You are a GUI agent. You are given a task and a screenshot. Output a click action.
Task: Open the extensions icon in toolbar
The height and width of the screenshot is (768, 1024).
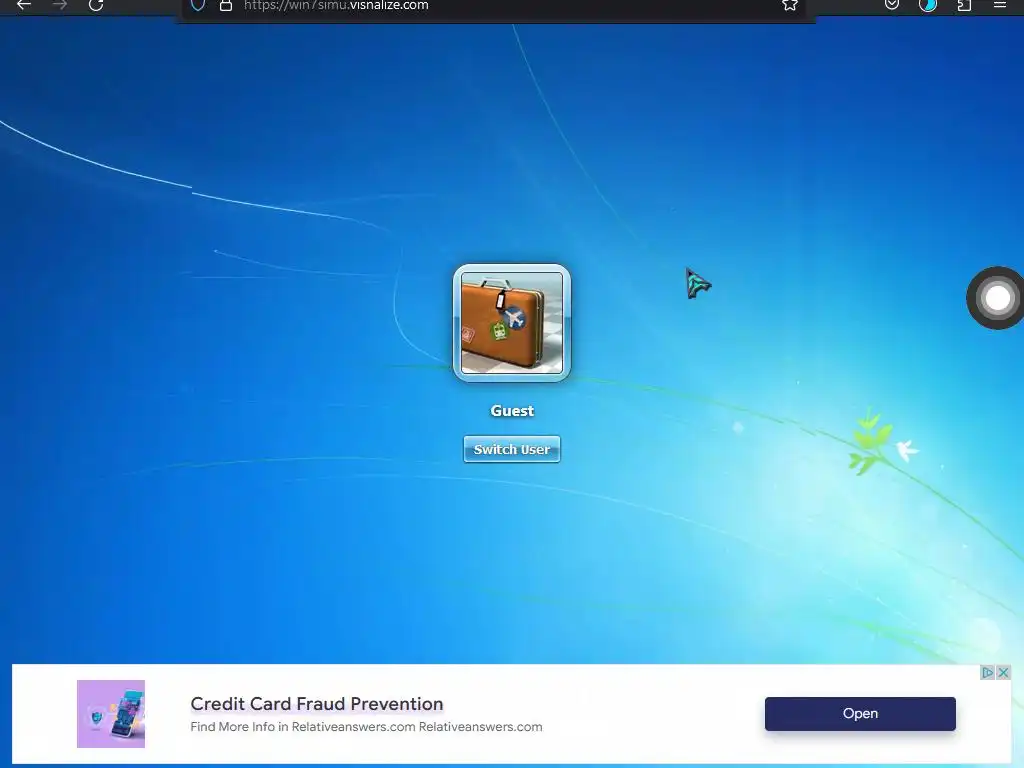964,5
